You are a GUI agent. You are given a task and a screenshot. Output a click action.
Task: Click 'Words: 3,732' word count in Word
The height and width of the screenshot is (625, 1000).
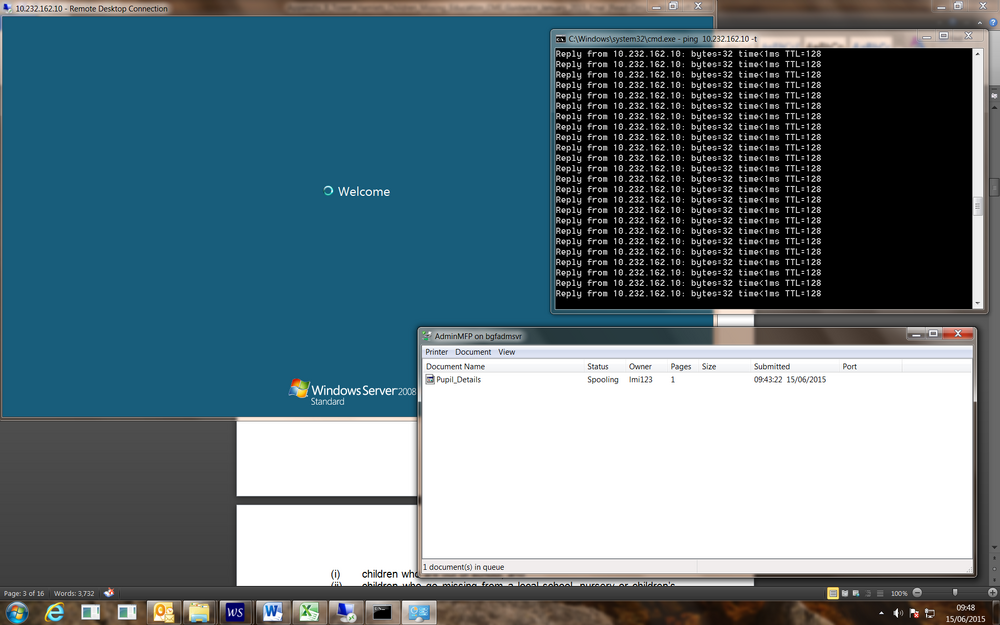coord(74,593)
